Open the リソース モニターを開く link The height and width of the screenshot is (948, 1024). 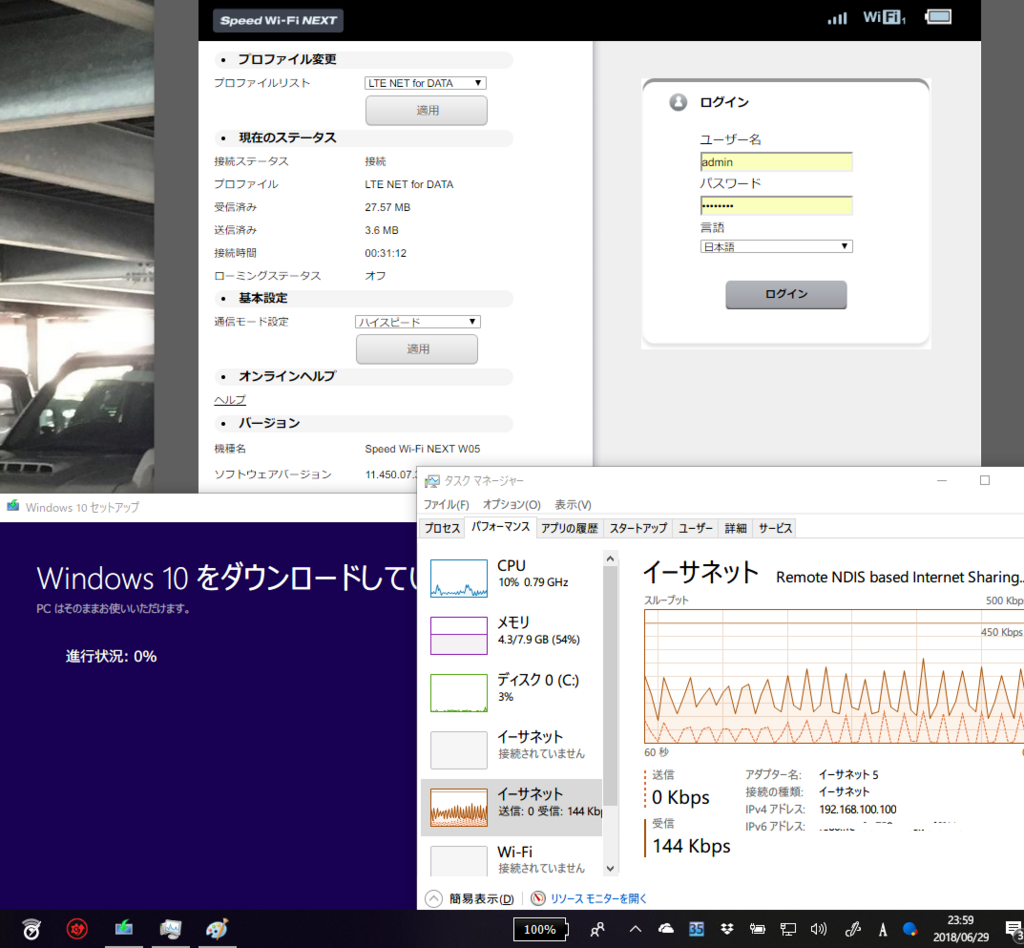[x=598, y=899]
